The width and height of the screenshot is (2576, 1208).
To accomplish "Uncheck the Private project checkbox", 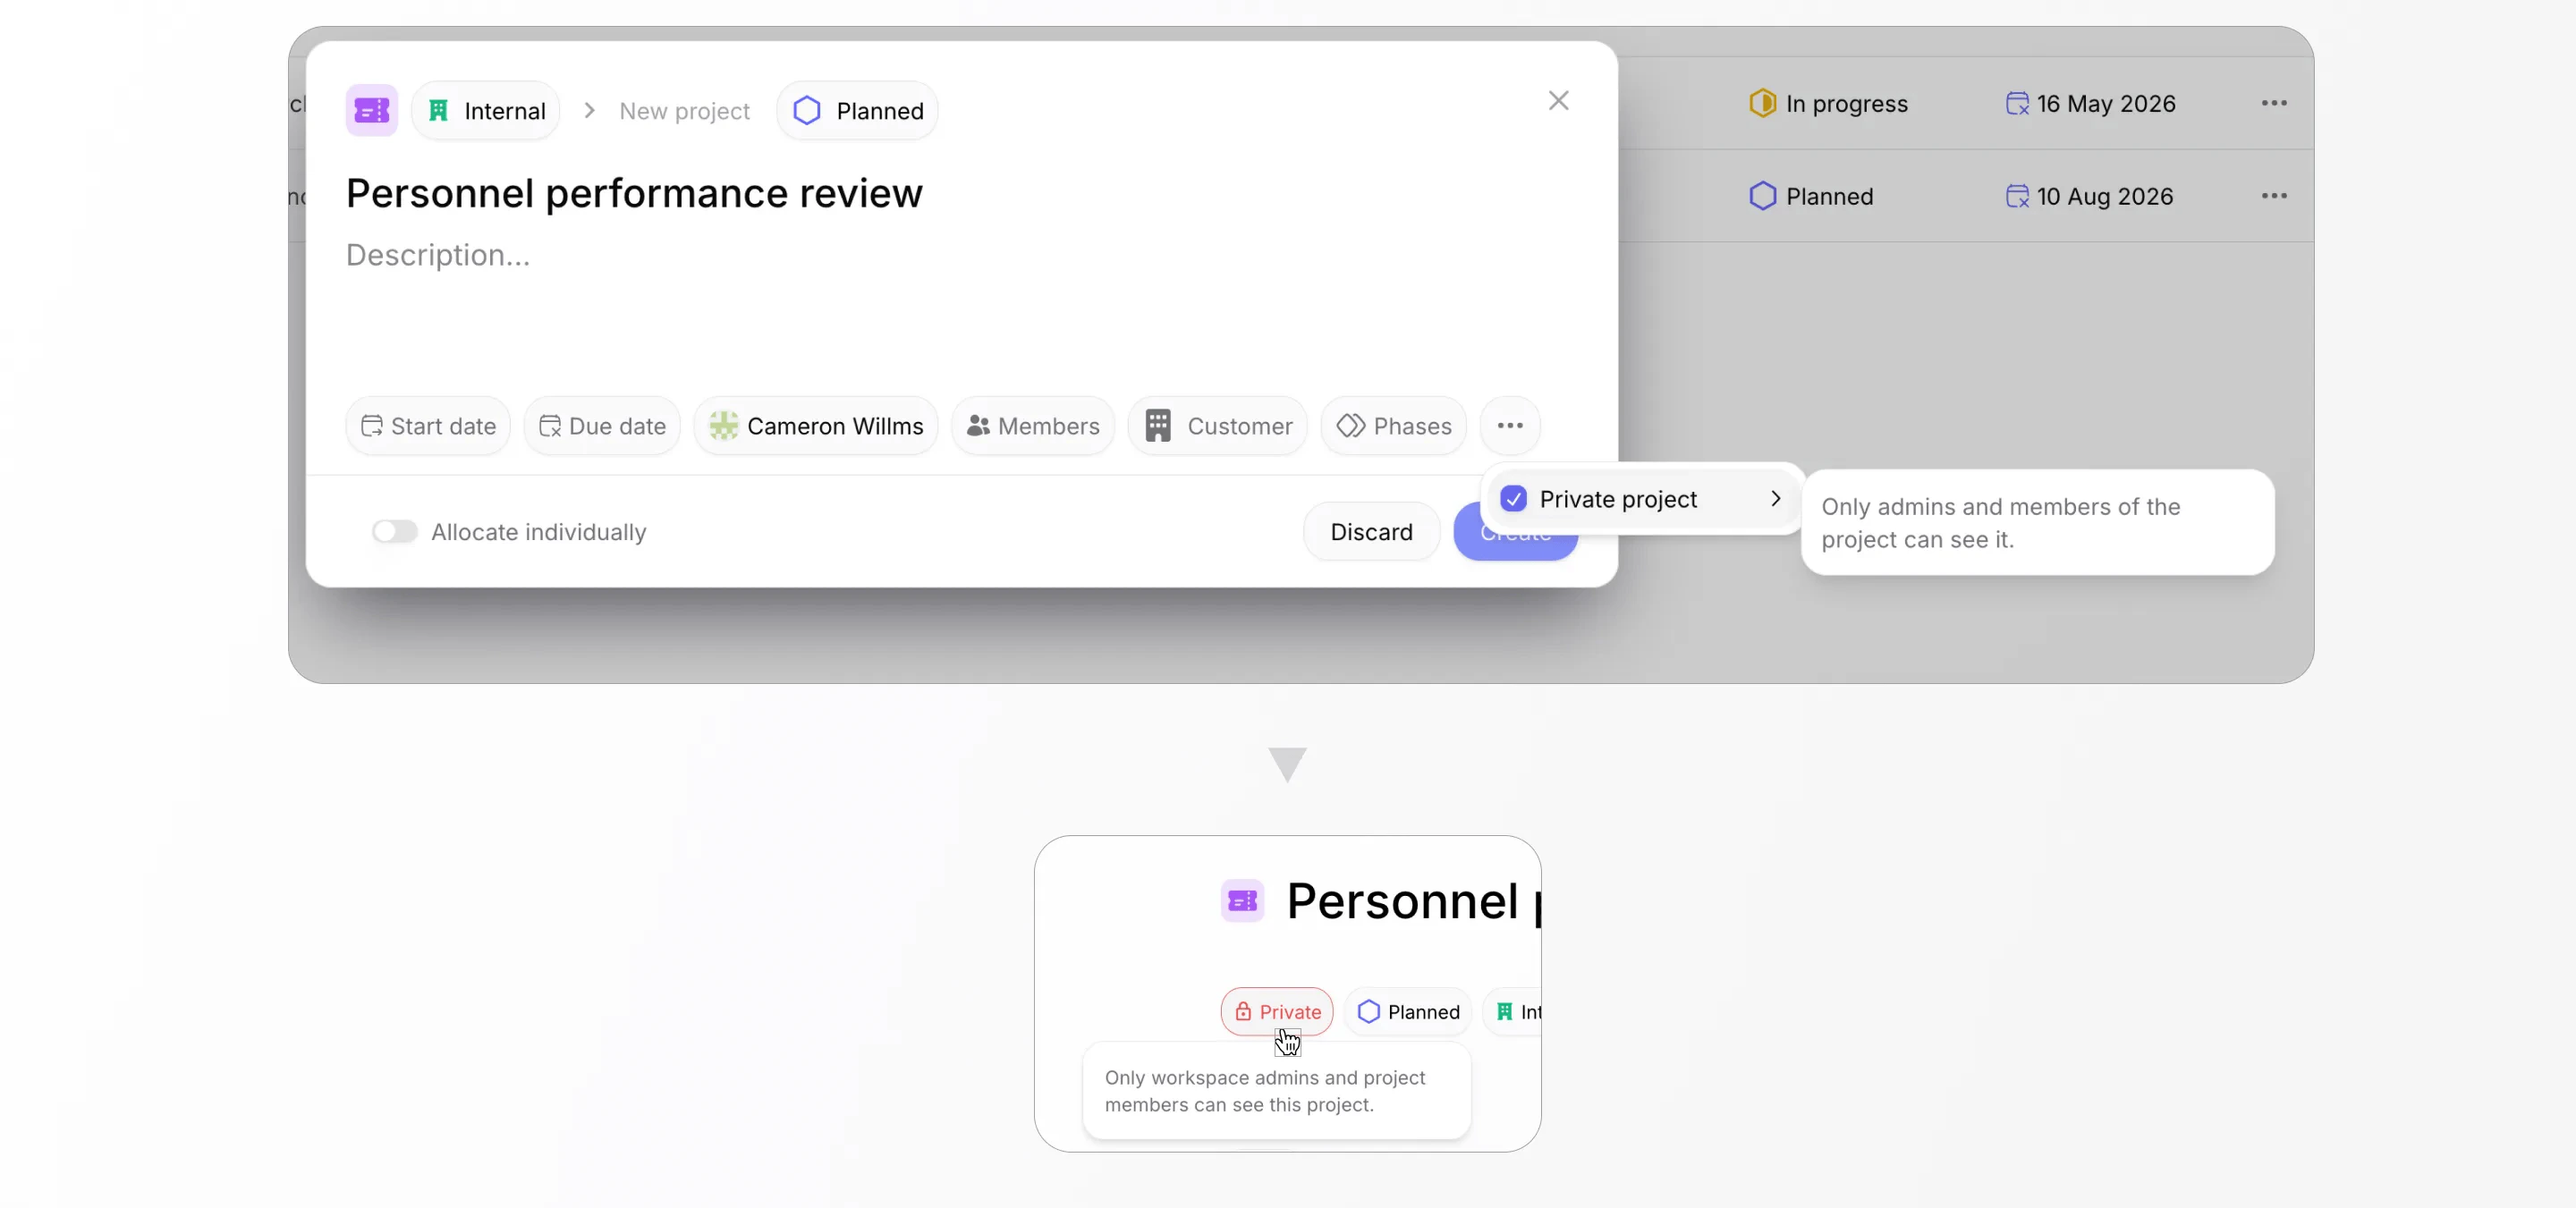I will 1514,498.
